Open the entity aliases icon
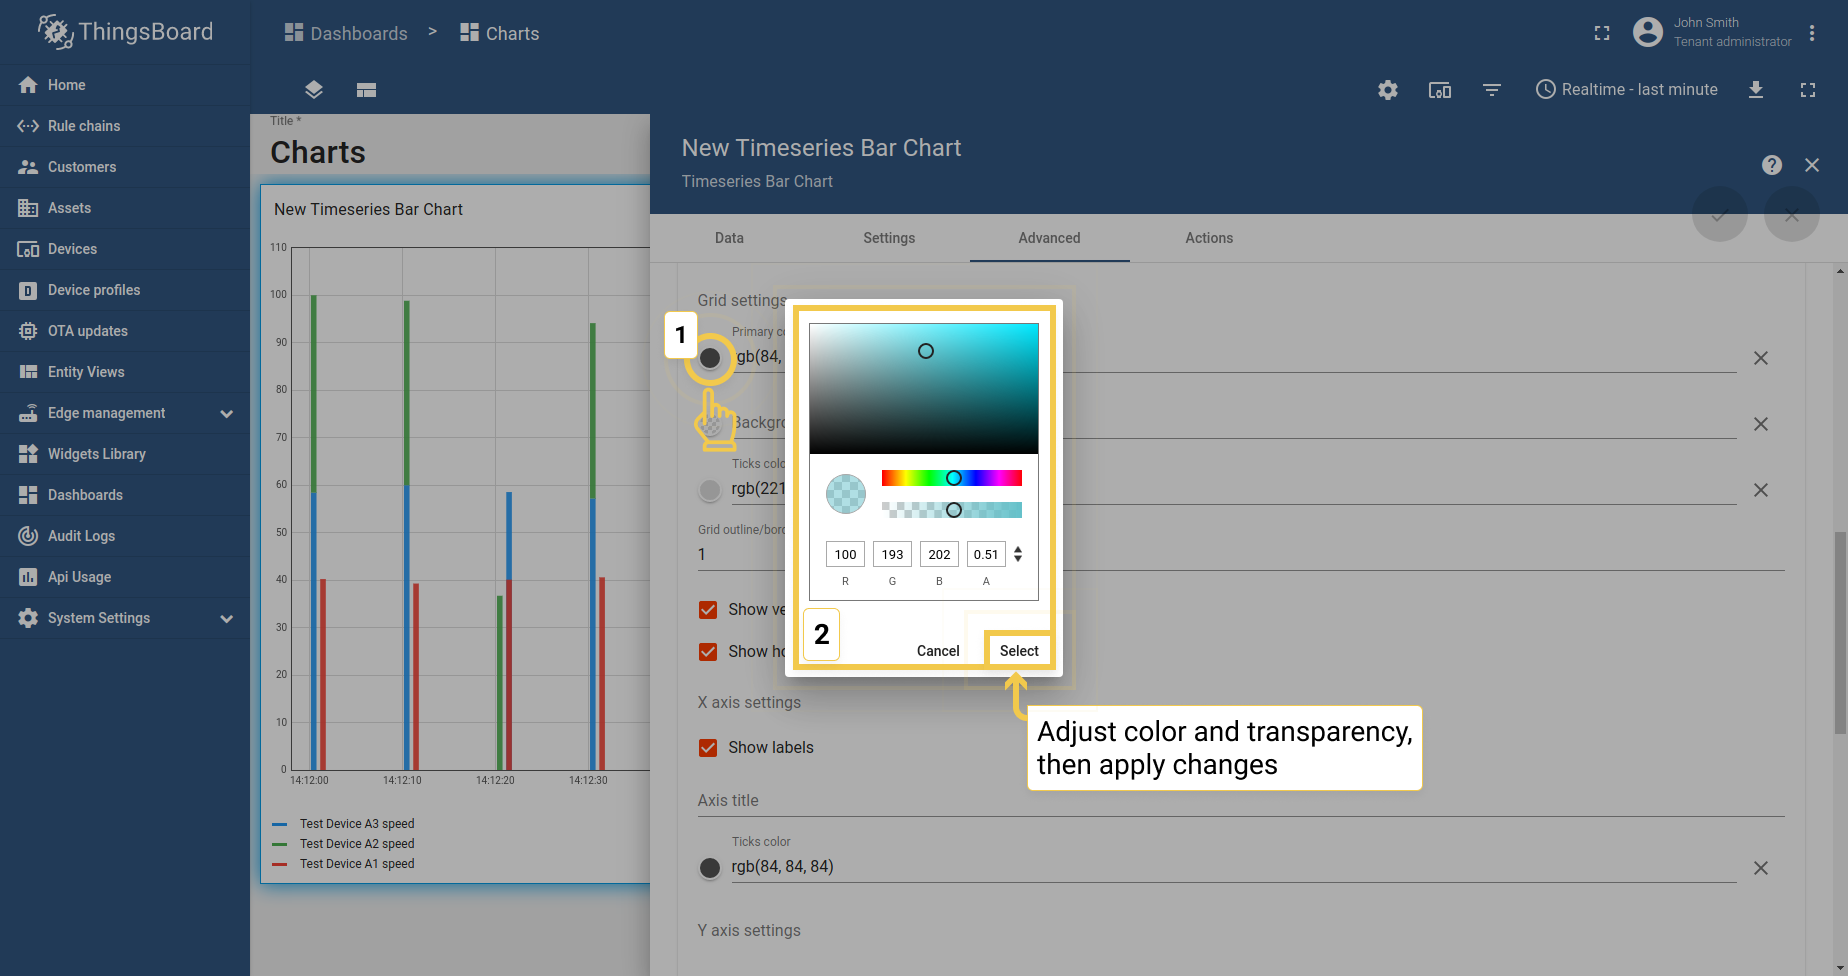Viewport: 1848px width, 976px height. (x=1440, y=90)
